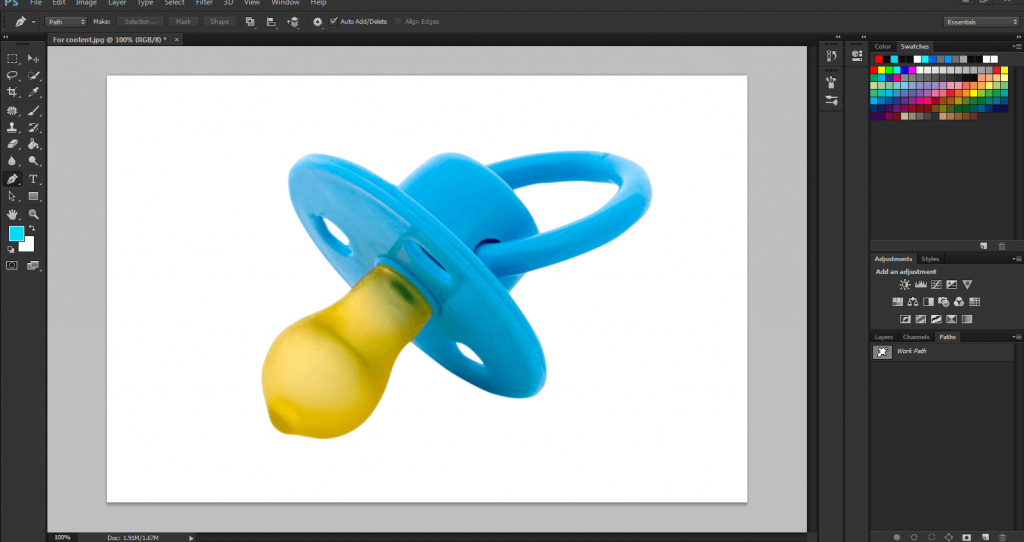
Task: Open pen options gear menu
Action: point(317,22)
